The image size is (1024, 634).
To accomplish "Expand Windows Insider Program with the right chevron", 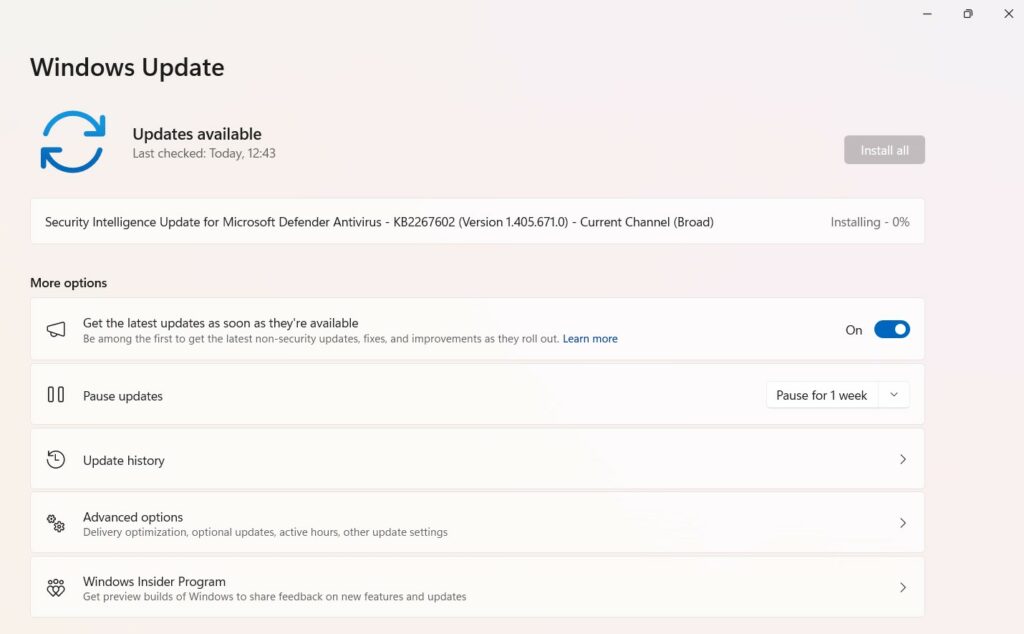I will pyautogui.click(x=903, y=587).
